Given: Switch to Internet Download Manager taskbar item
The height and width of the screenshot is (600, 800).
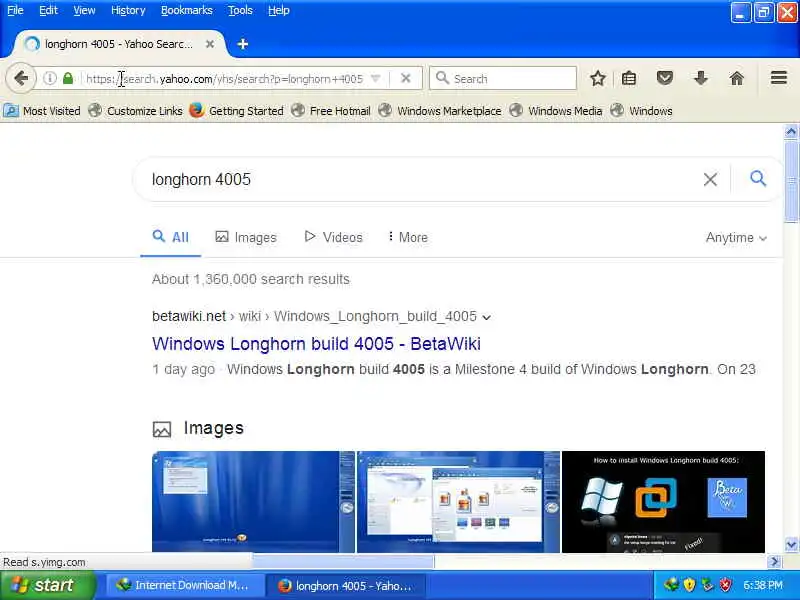Looking at the screenshot, I should tap(184, 585).
